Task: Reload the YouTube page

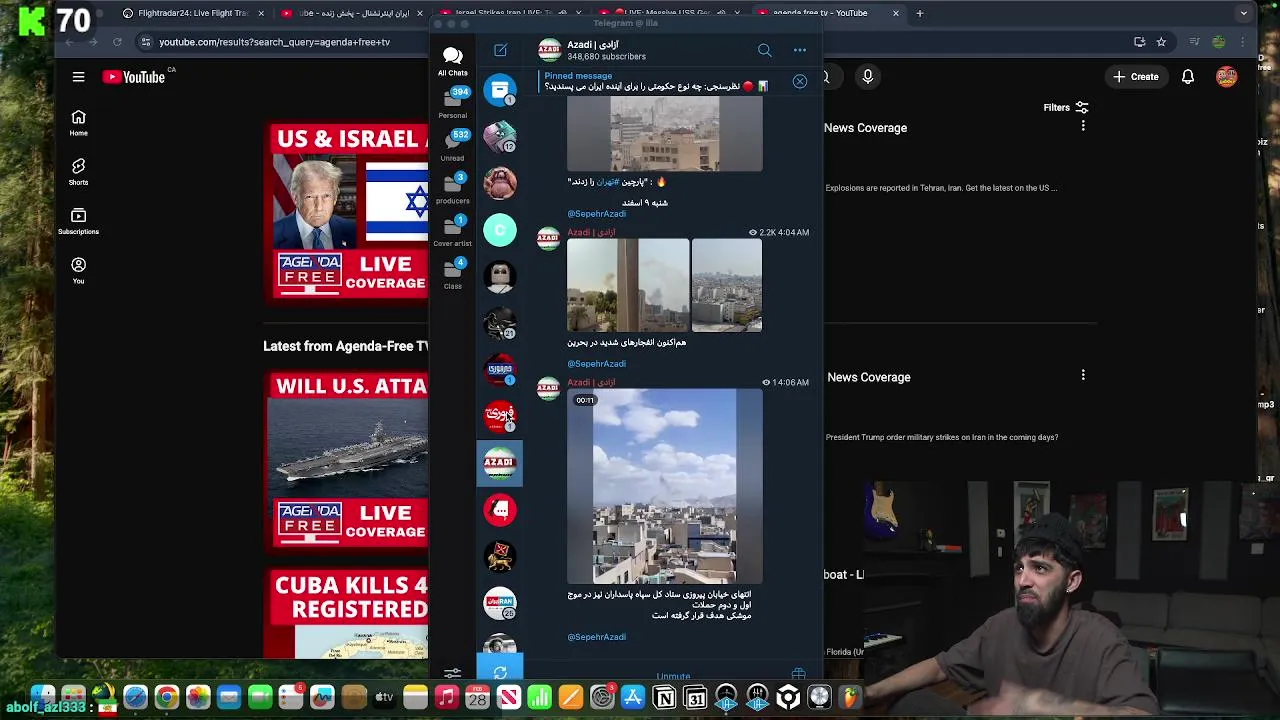Action: click(117, 42)
